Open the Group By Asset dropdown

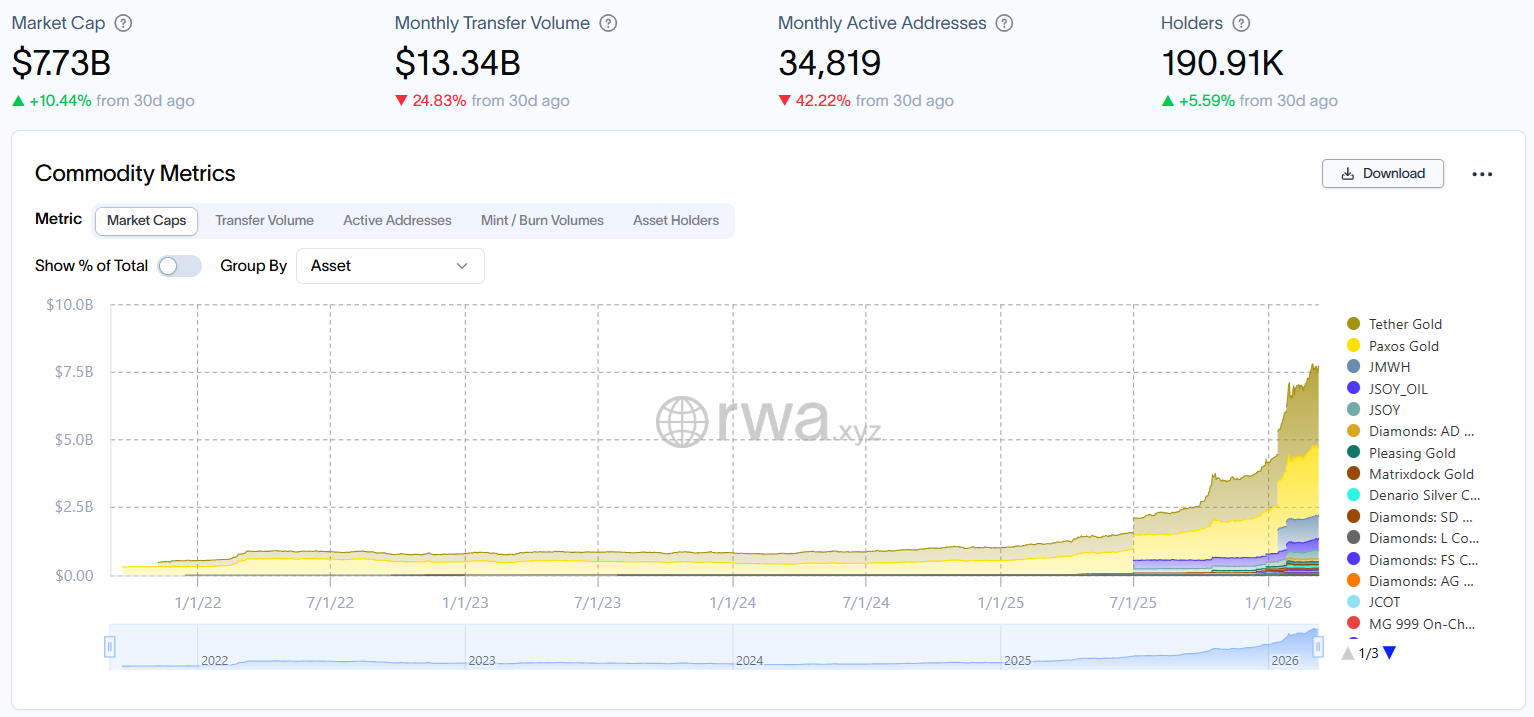click(390, 266)
